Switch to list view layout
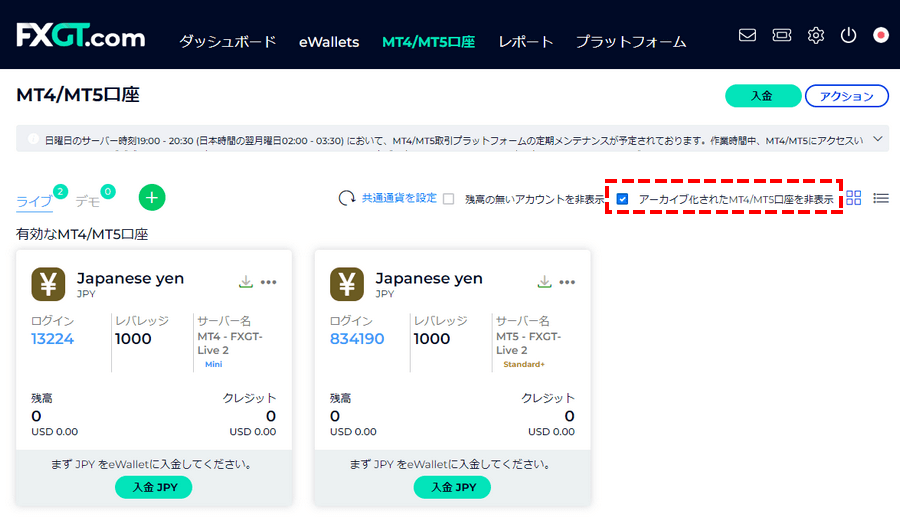This screenshot has width=900, height=518. click(x=881, y=198)
